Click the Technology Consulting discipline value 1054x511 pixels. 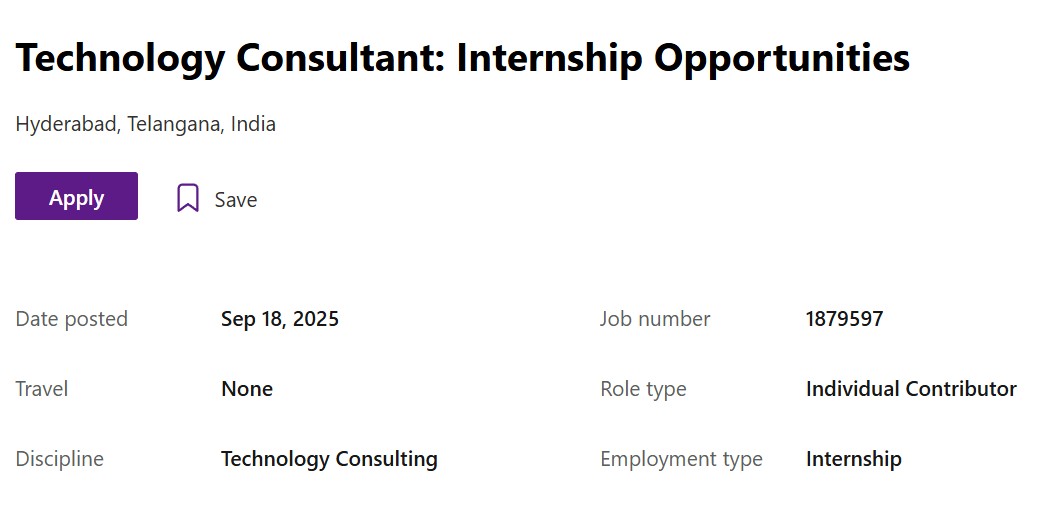coord(329,459)
